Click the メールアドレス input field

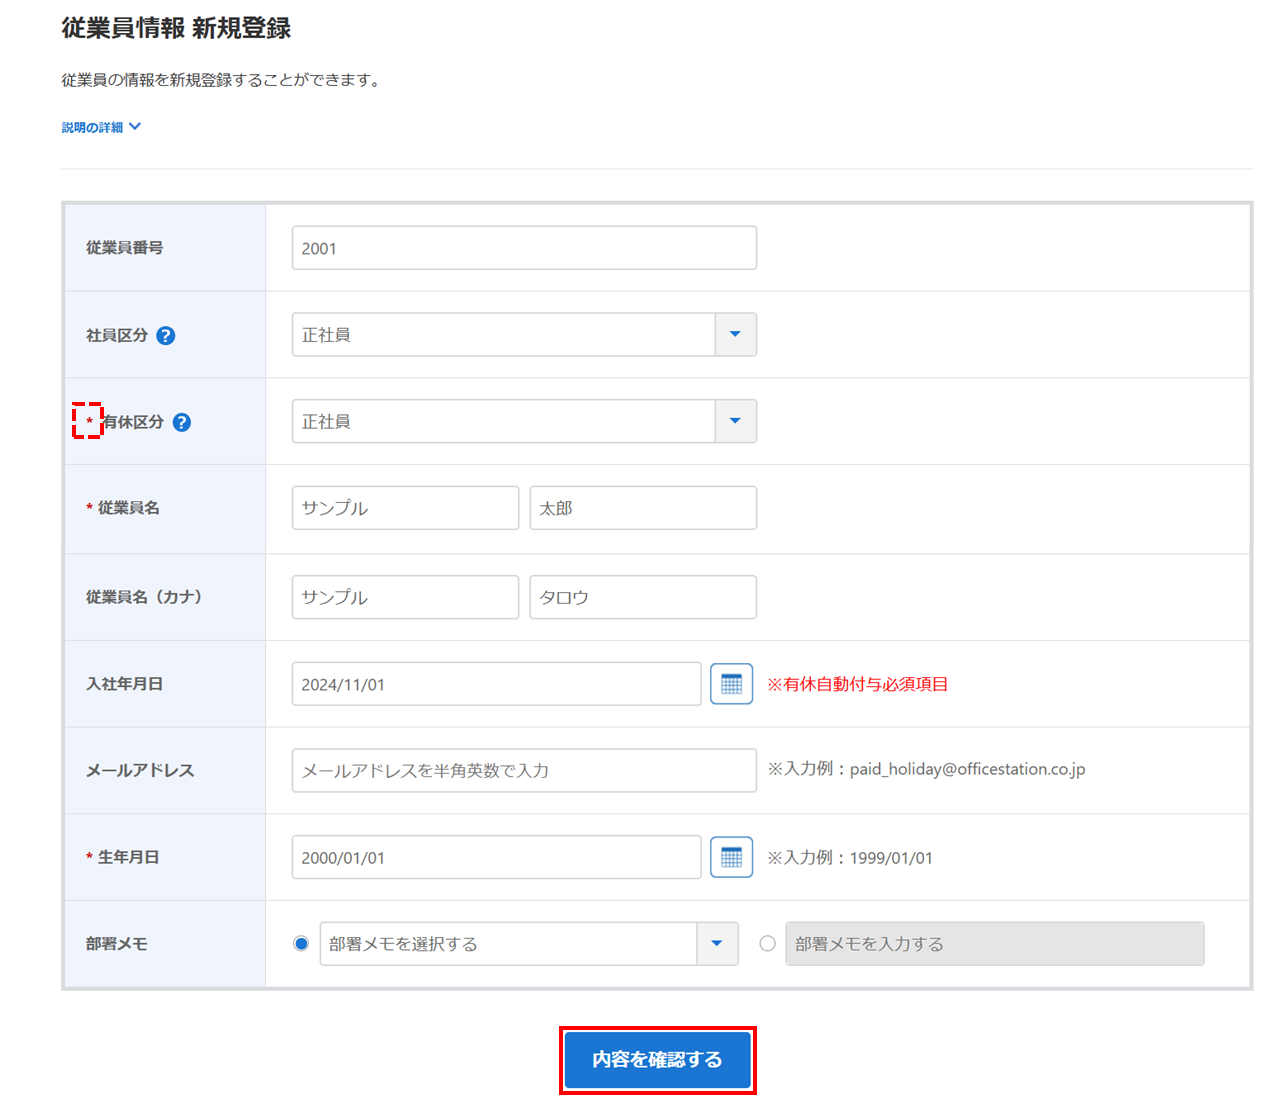(x=523, y=770)
